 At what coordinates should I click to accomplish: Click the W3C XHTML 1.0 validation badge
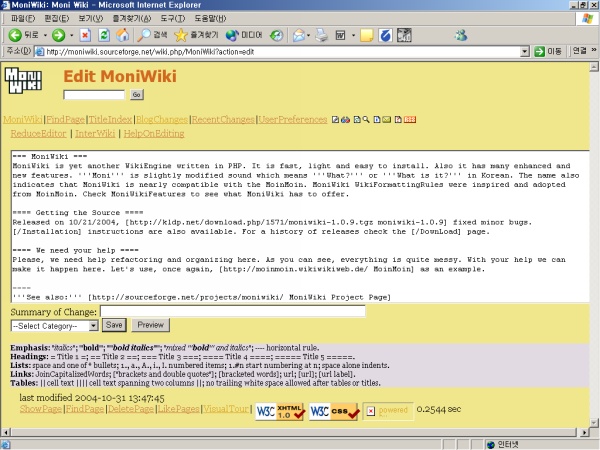[280, 411]
